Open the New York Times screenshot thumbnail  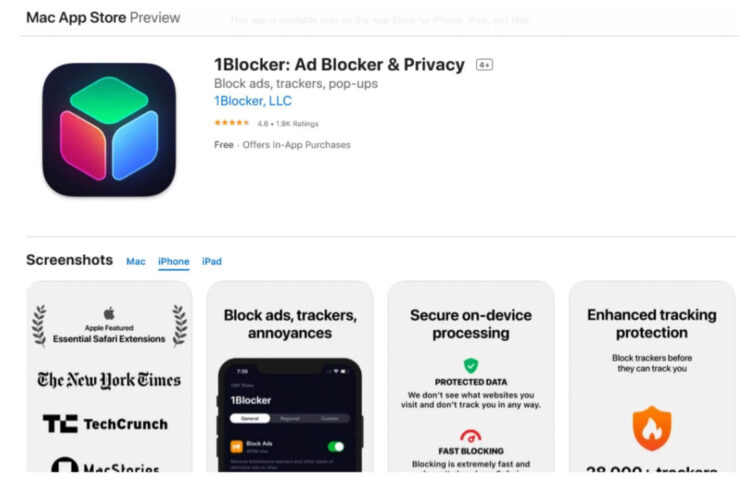[109, 377]
